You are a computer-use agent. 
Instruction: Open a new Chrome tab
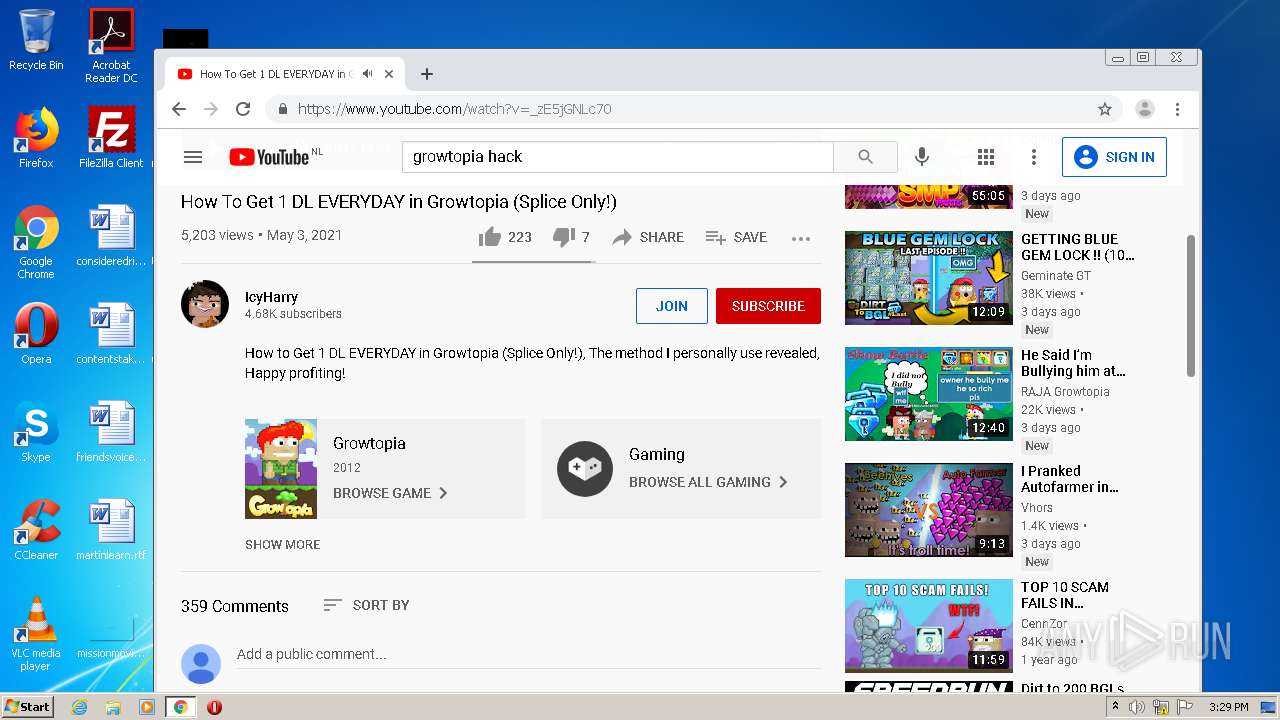[427, 74]
